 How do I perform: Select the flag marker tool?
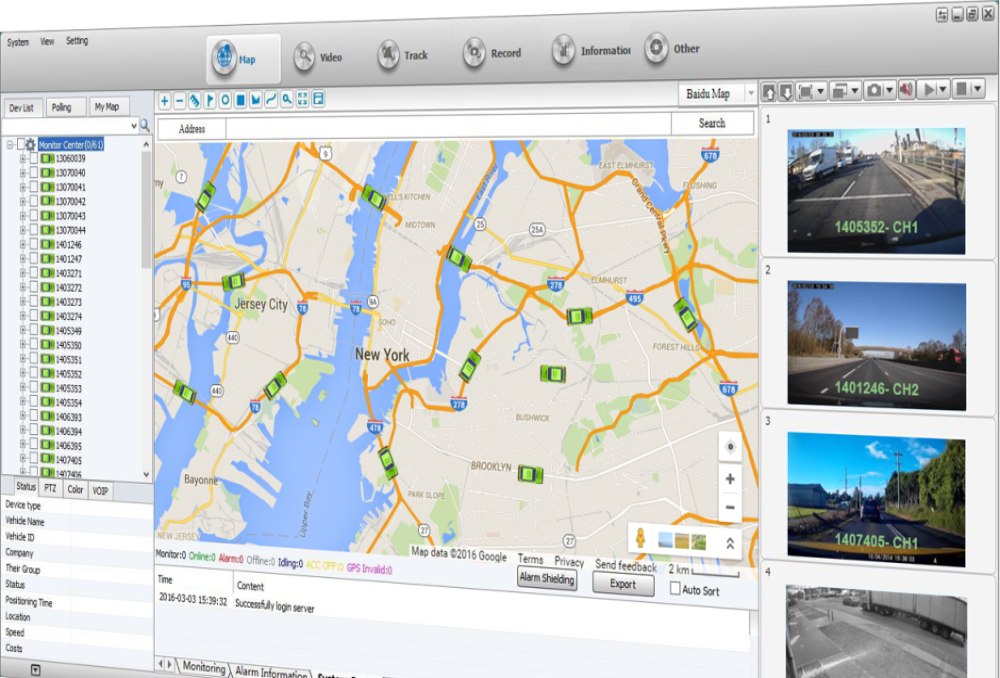[210, 100]
